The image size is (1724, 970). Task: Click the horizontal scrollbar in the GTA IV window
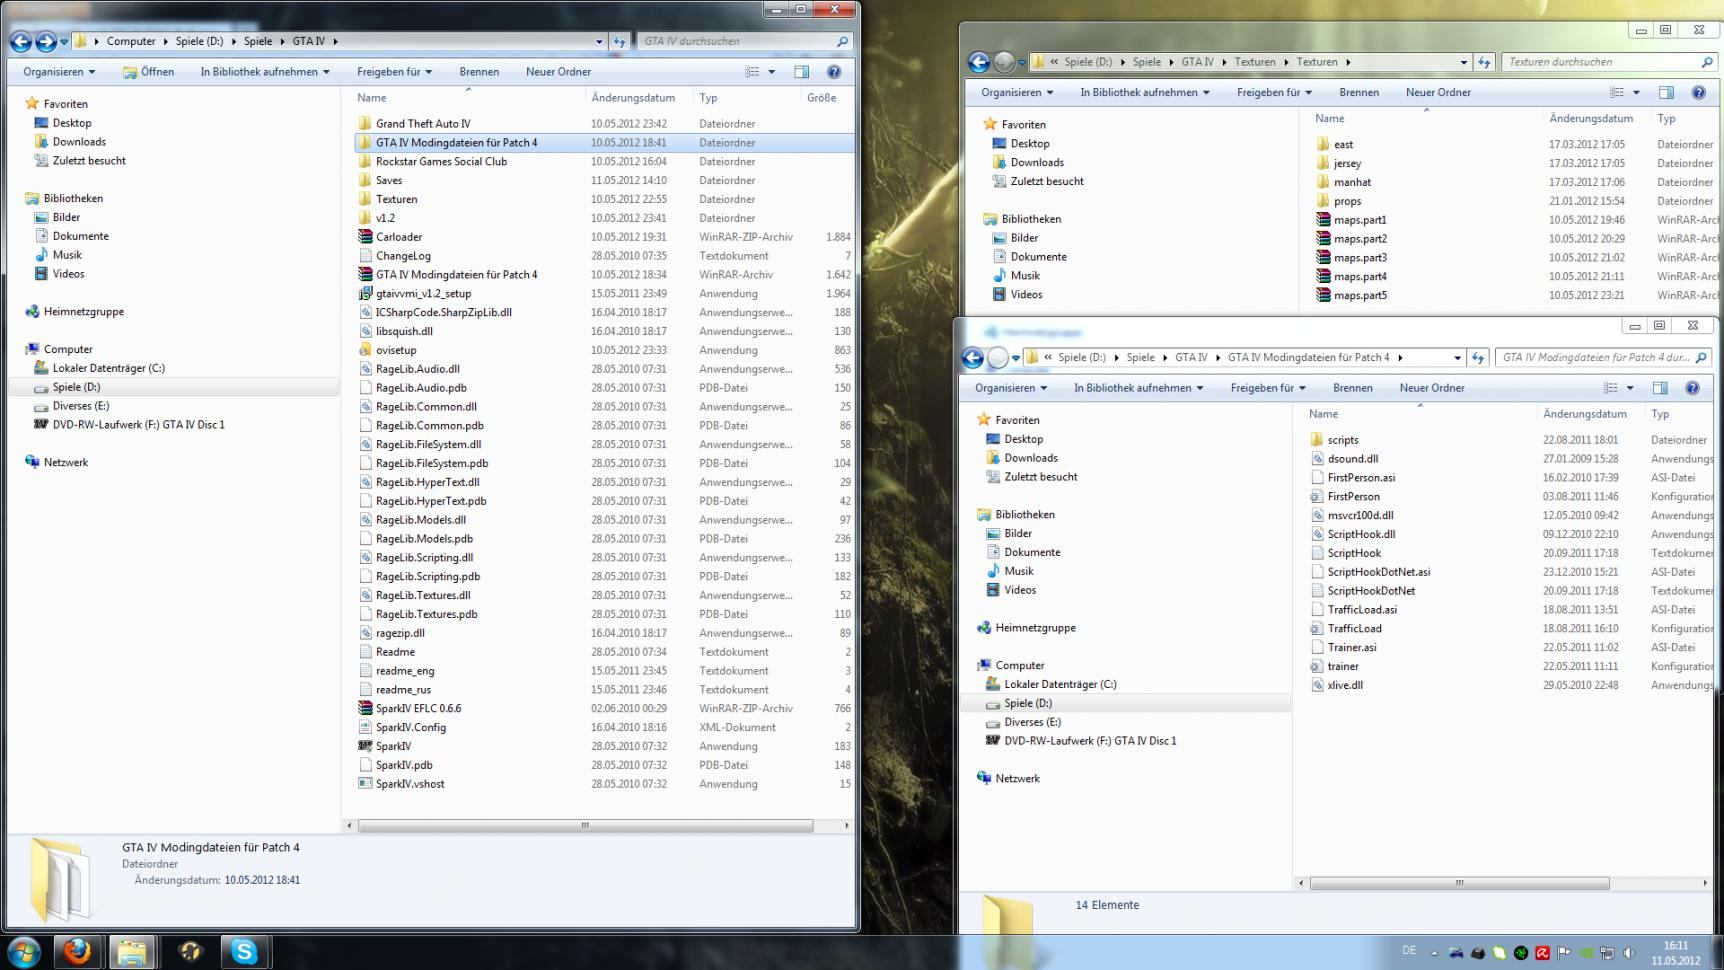pyautogui.click(x=585, y=826)
